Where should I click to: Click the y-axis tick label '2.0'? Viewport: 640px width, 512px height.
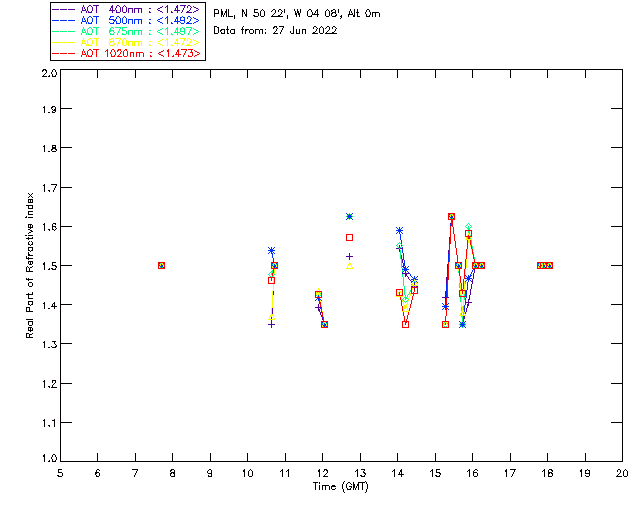click(49, 73)
